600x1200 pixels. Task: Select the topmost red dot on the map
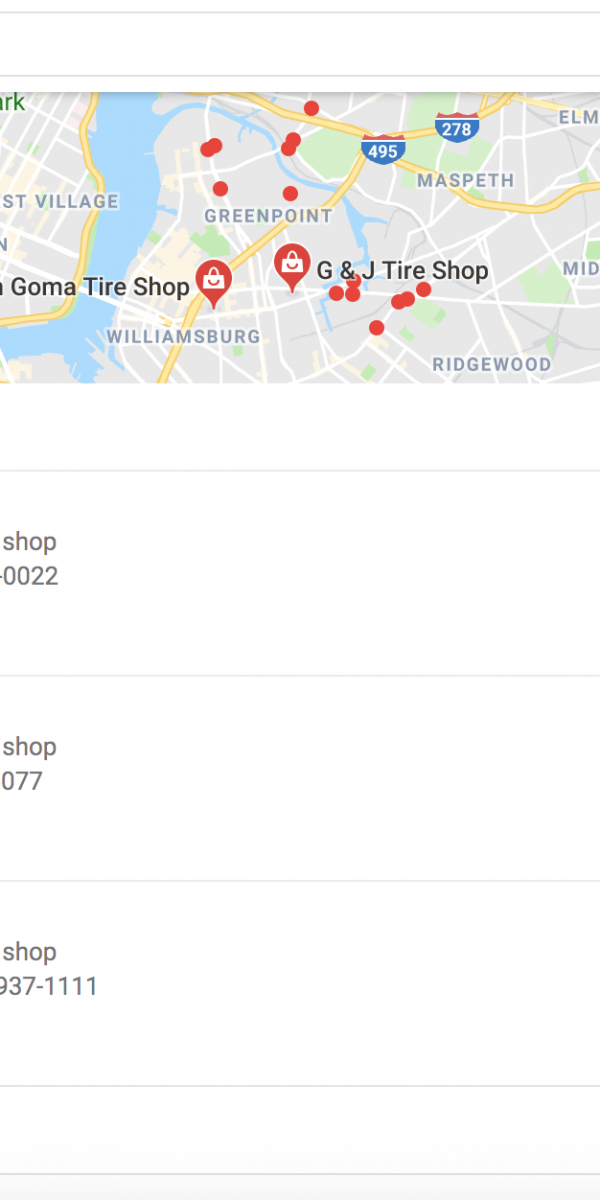[x=311, y=108]
